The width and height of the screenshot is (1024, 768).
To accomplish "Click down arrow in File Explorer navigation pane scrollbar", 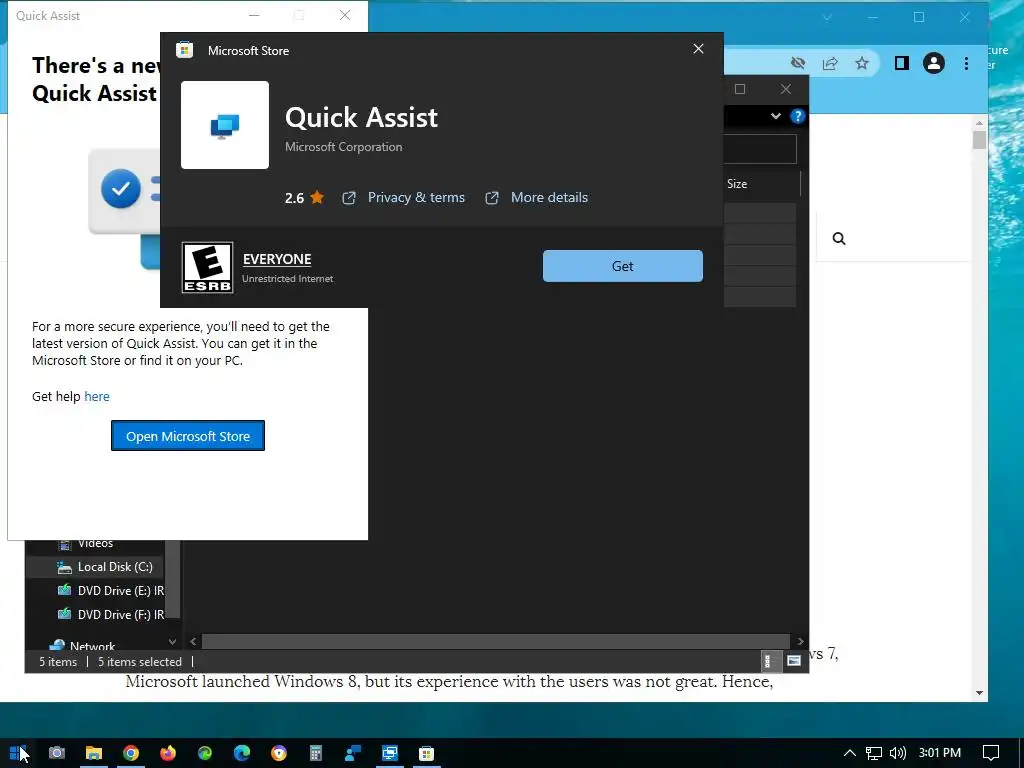I will (172, 641).
